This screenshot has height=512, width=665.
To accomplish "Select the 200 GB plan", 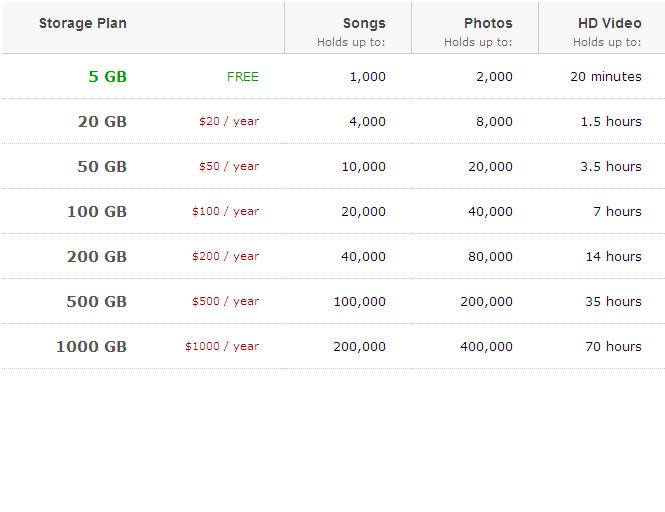I will pyautogui.click(x=97, y=257).
